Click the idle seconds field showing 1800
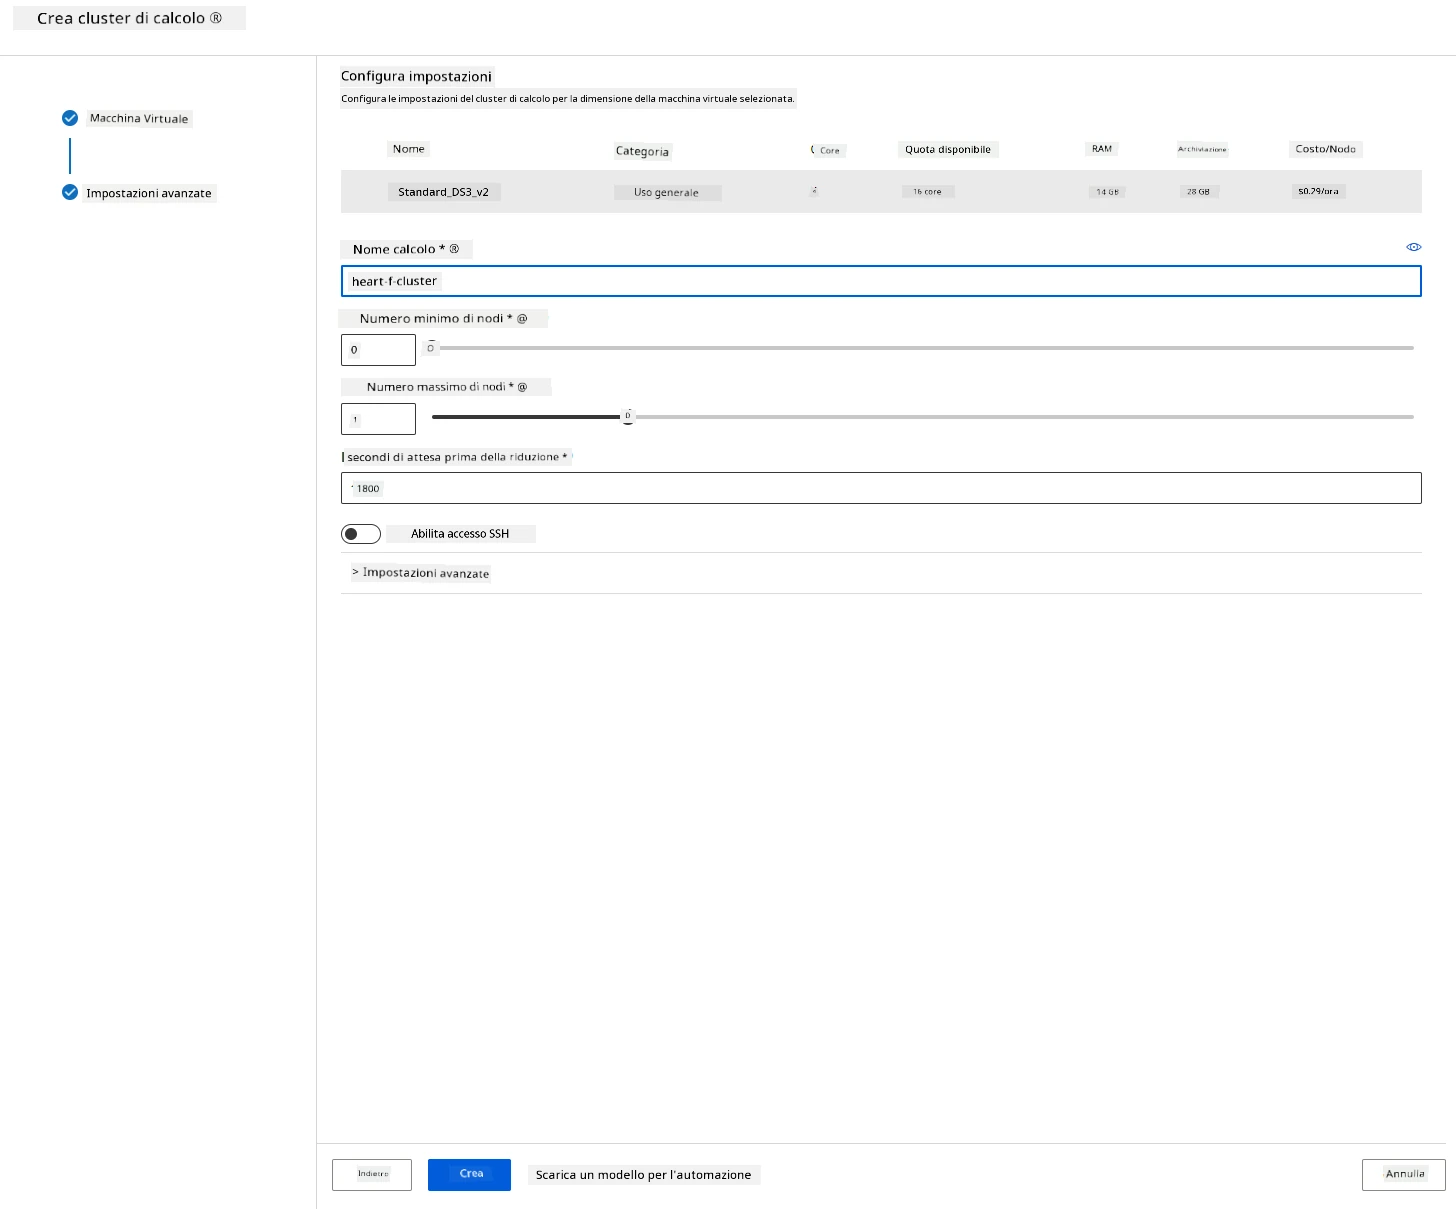Image resolution: width=1456 pixels, height=1209 pixels. [881, 488]
